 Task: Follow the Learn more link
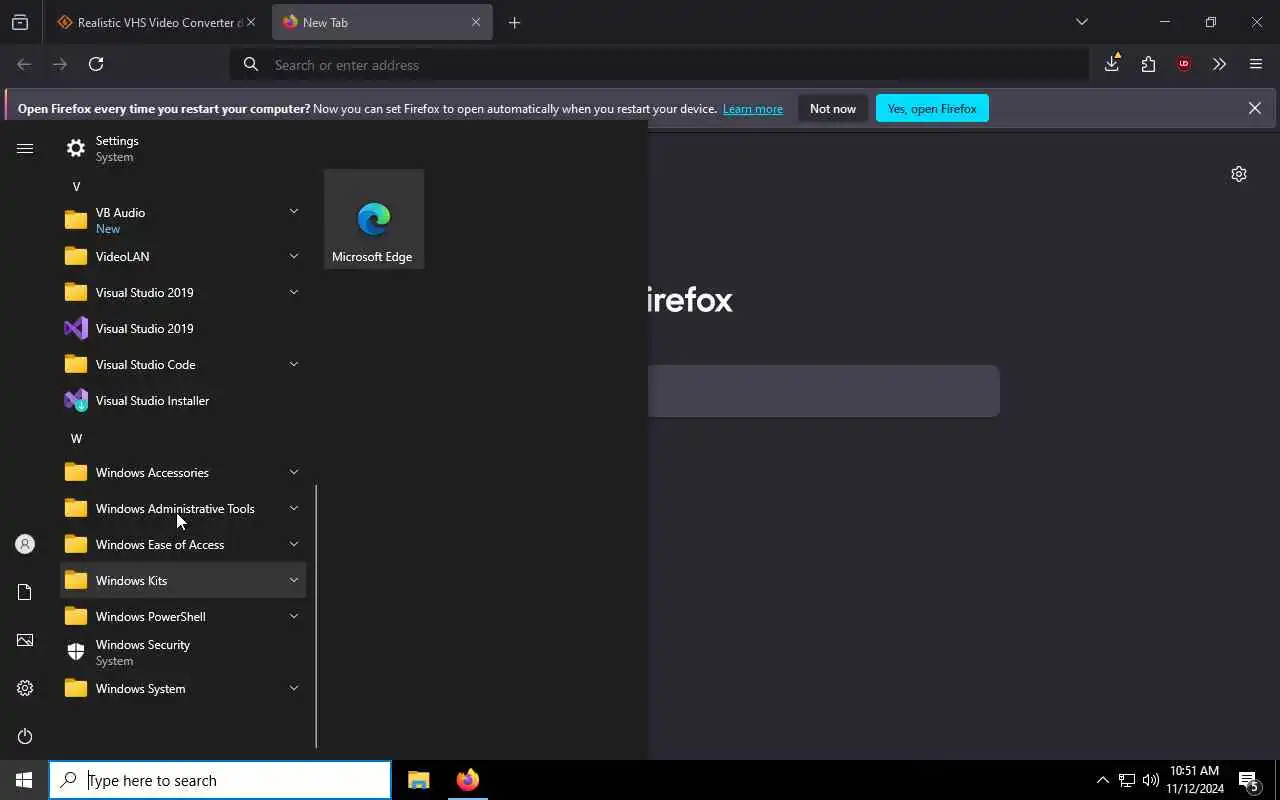pyautogui.click(x=753, y=109)
